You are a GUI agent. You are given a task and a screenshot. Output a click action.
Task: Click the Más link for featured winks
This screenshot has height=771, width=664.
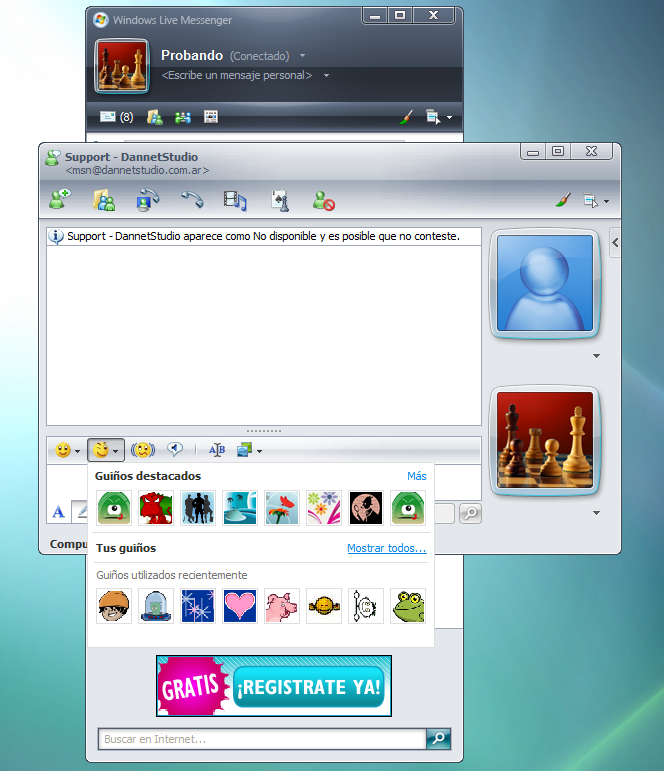pos(417,476)
